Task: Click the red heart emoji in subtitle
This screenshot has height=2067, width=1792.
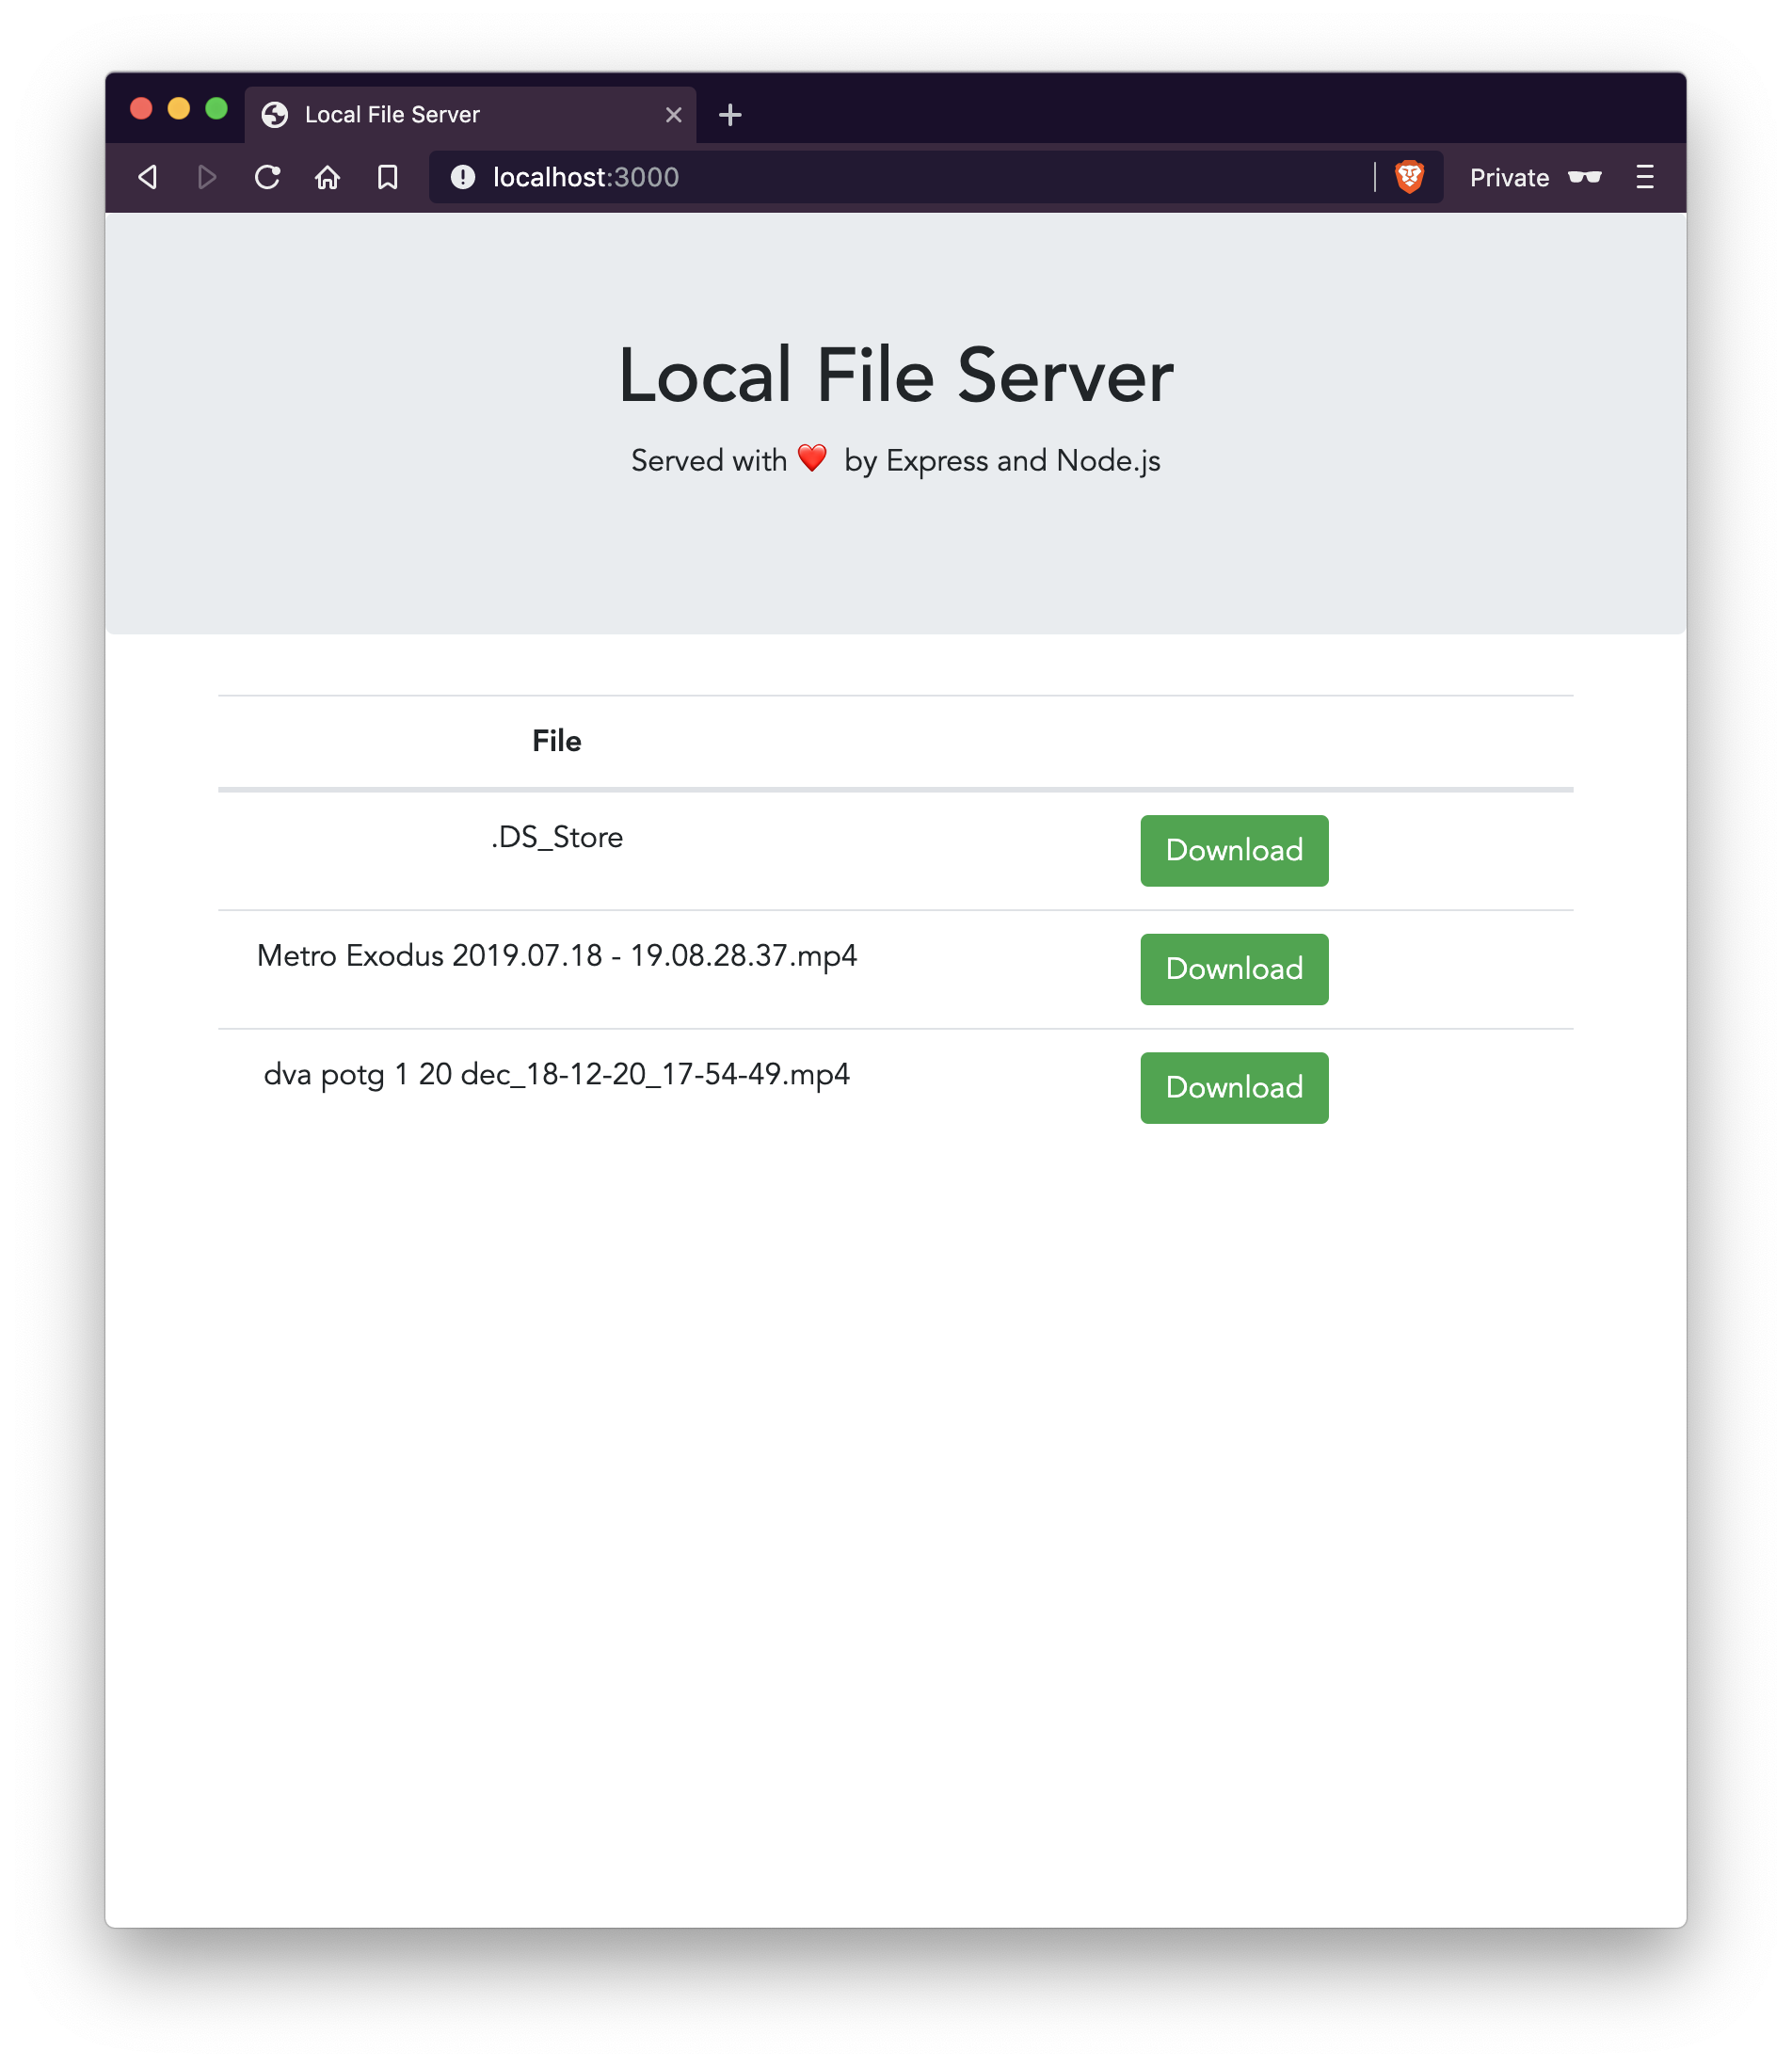Action: coord(812,458)
